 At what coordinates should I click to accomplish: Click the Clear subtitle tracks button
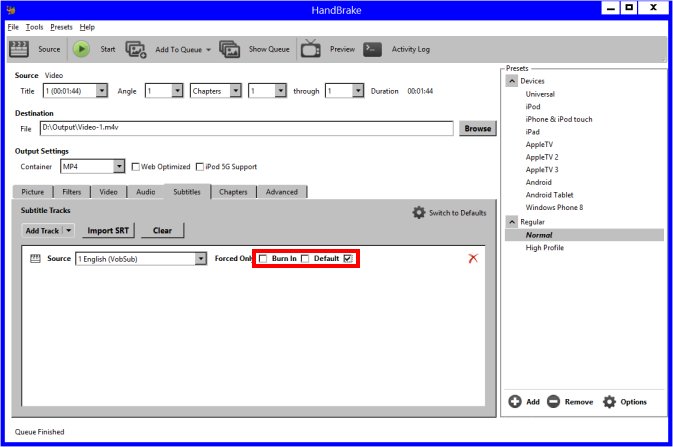162,231
